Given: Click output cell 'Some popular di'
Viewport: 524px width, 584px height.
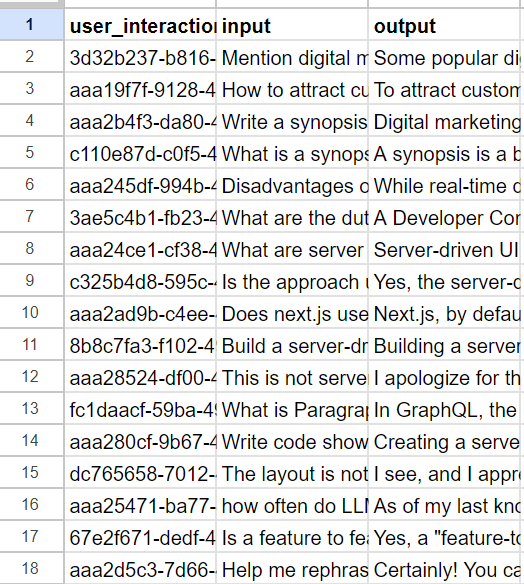Looking at the screenshot, I should 444,57.
